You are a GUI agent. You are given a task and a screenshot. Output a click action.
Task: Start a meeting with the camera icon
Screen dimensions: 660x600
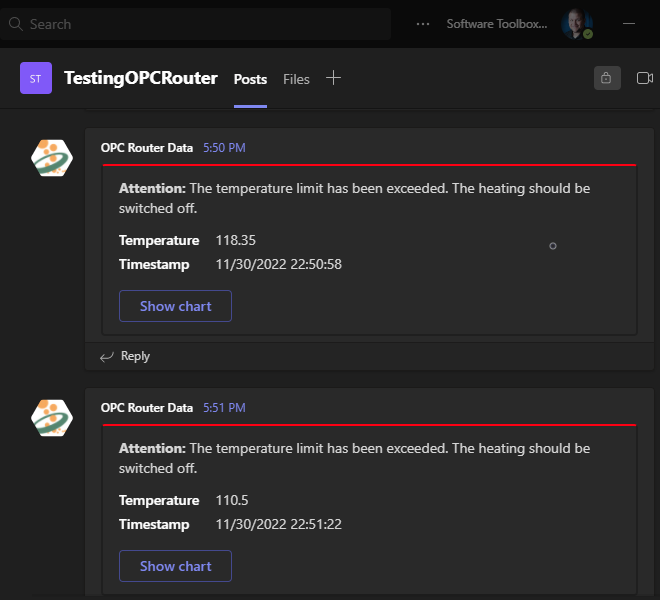coord(644,78)
